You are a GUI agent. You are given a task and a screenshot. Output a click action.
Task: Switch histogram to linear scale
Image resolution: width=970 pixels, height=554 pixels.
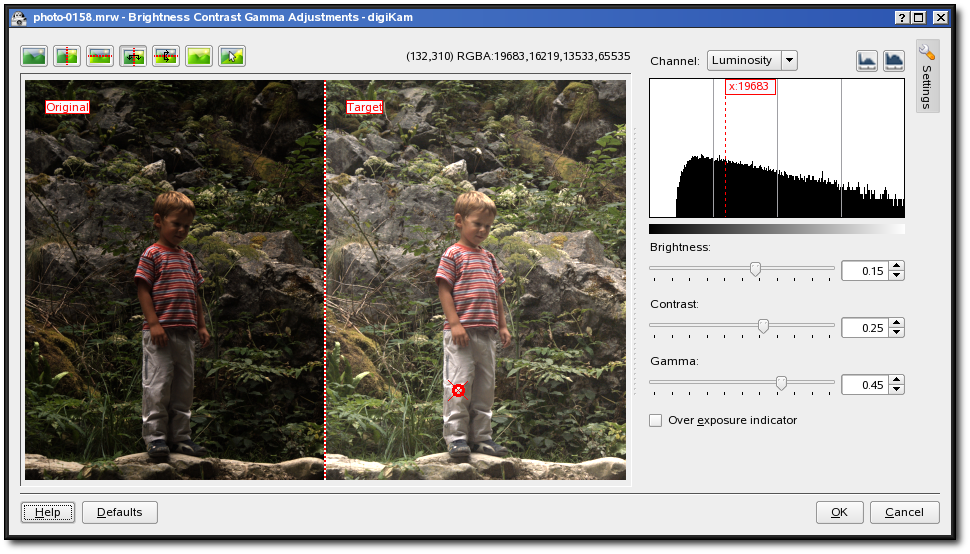867,61
